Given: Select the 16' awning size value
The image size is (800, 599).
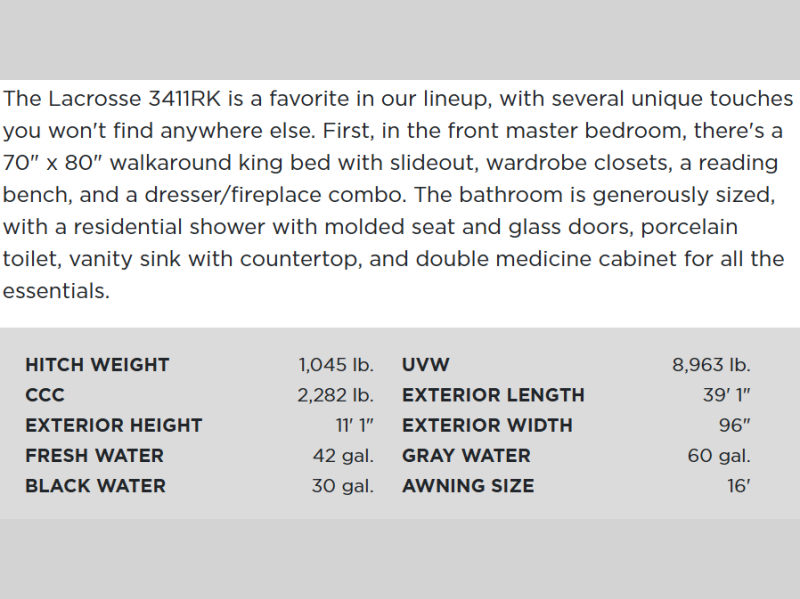Looking at the screenshot, I should click(x=737, y=486).
